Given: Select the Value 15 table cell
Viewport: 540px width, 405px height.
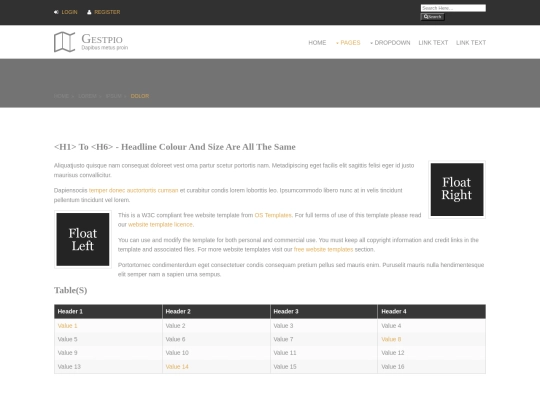Looking at the screenshot, I should pos(324,367).
